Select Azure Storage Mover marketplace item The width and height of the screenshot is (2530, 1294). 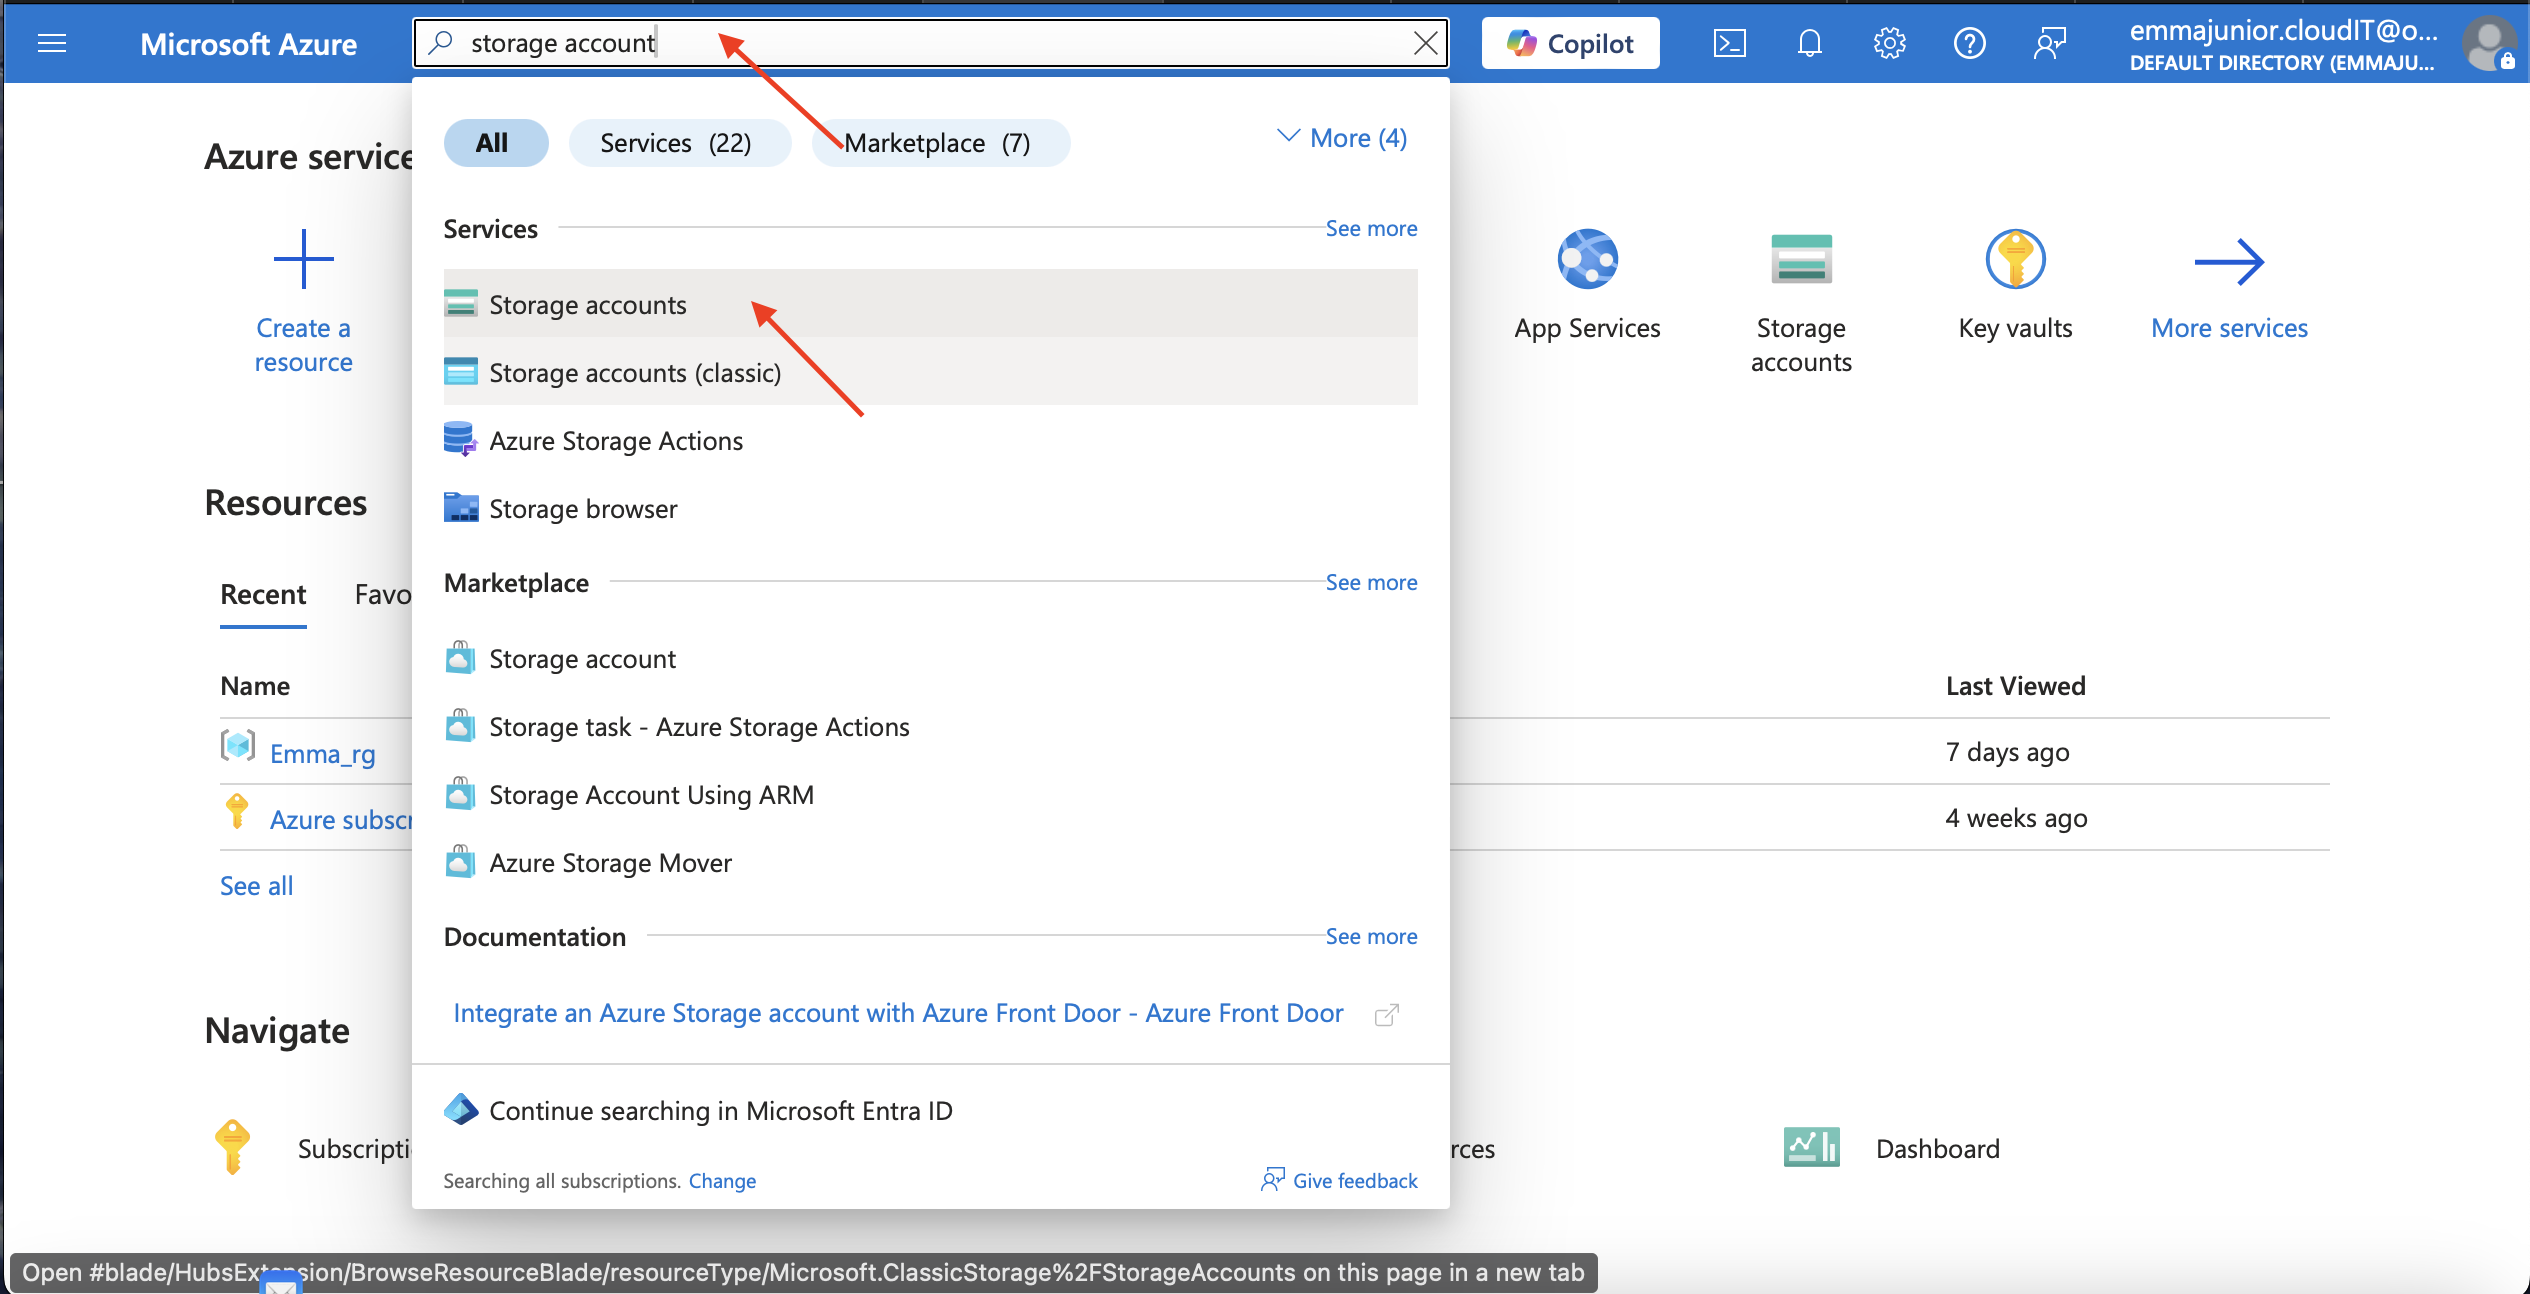click(x=930, y=862)
